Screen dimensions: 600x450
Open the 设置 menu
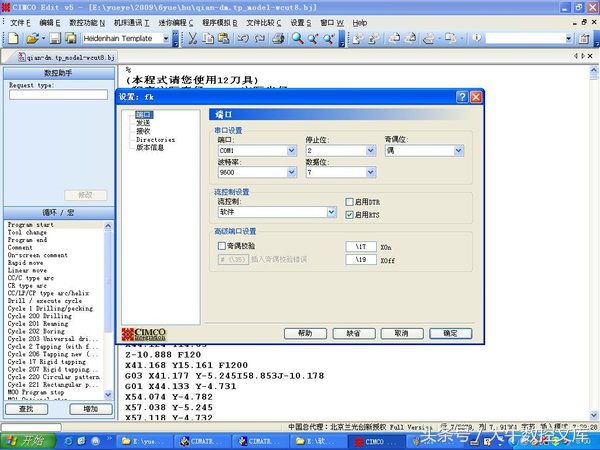300,23
